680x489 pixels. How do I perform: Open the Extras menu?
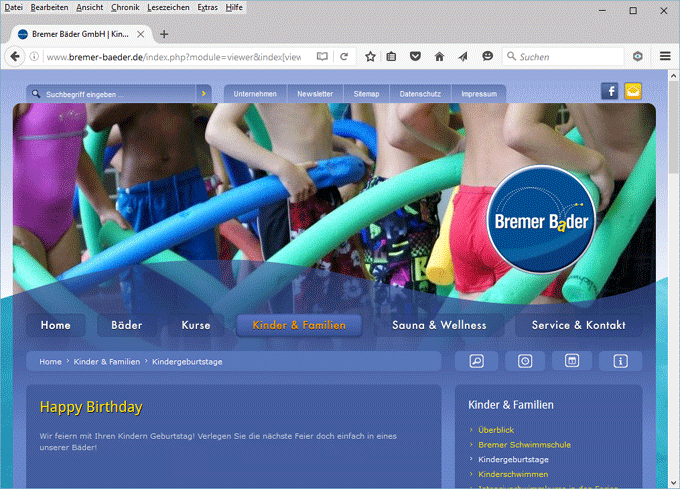(x=207, y=7)
